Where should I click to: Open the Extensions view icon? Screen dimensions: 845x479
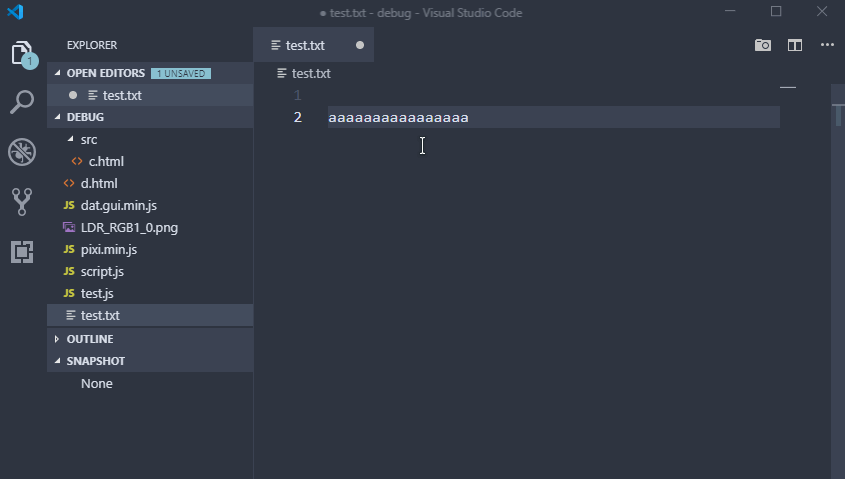pyautogui.click(x=22, y=252)
